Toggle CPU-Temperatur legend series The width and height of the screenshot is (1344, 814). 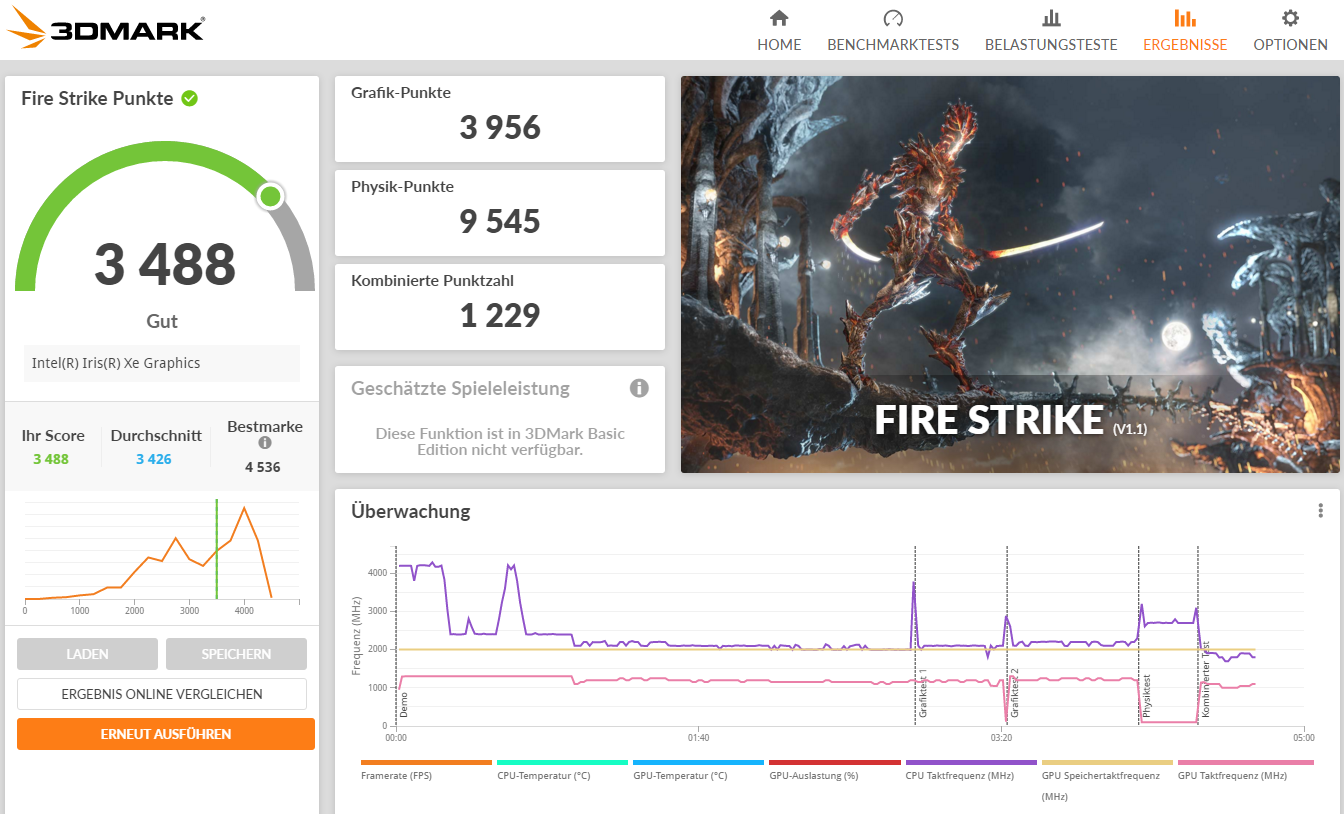543,775
